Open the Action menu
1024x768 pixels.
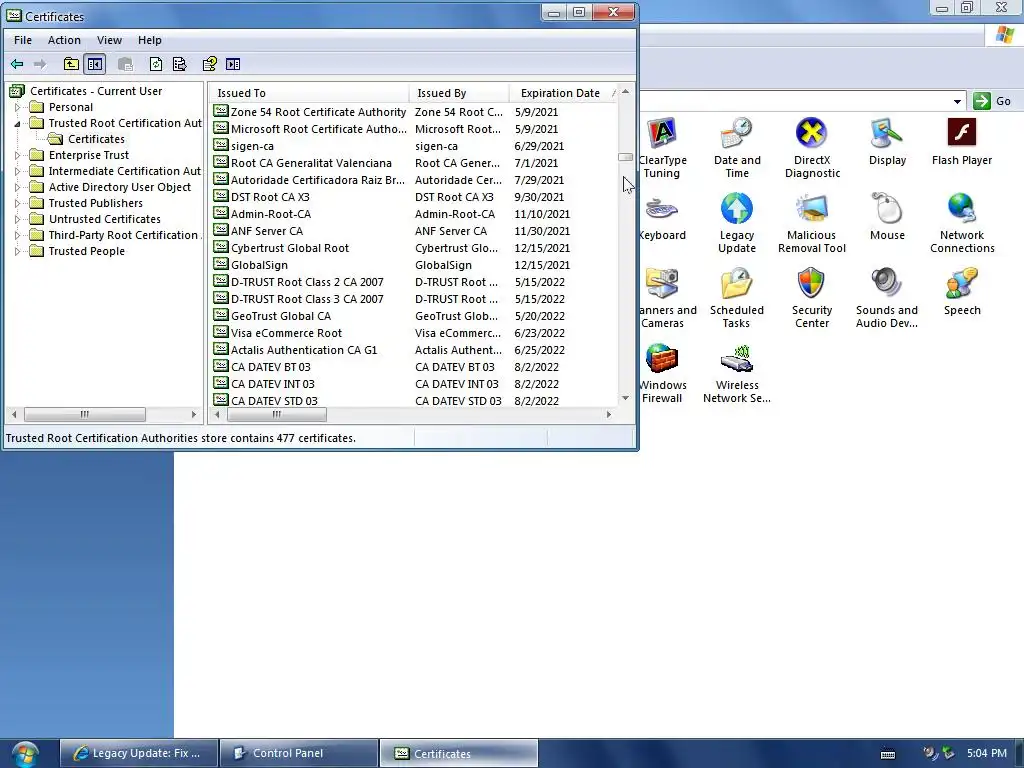64,40
